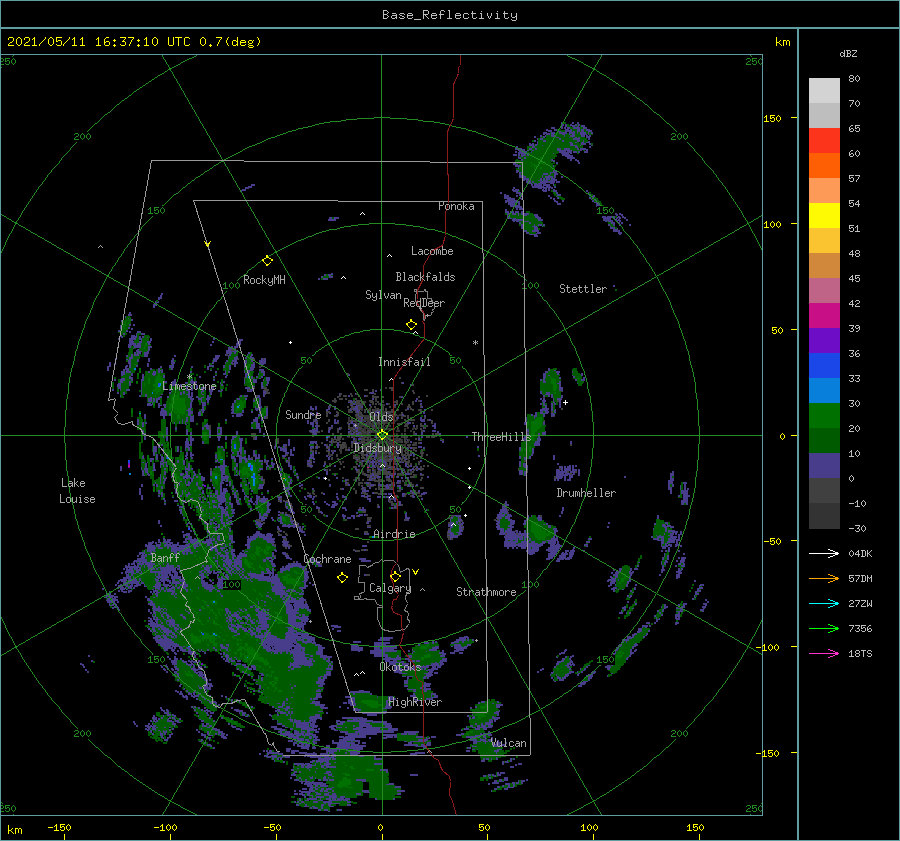The image size is (900, 841).
Task: Click the 18TS legend label
Action: (860, 653)
